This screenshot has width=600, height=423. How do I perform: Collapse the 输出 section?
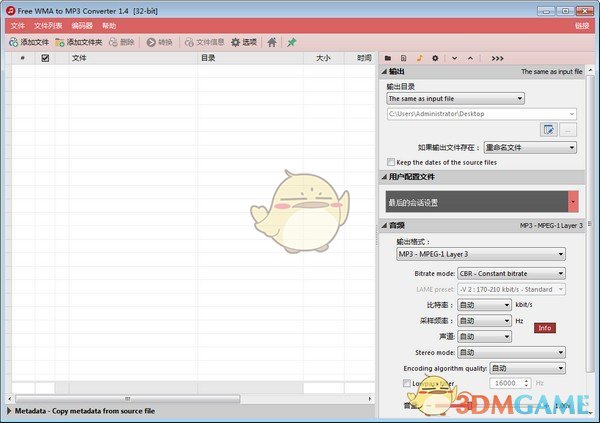pos(384,72)
